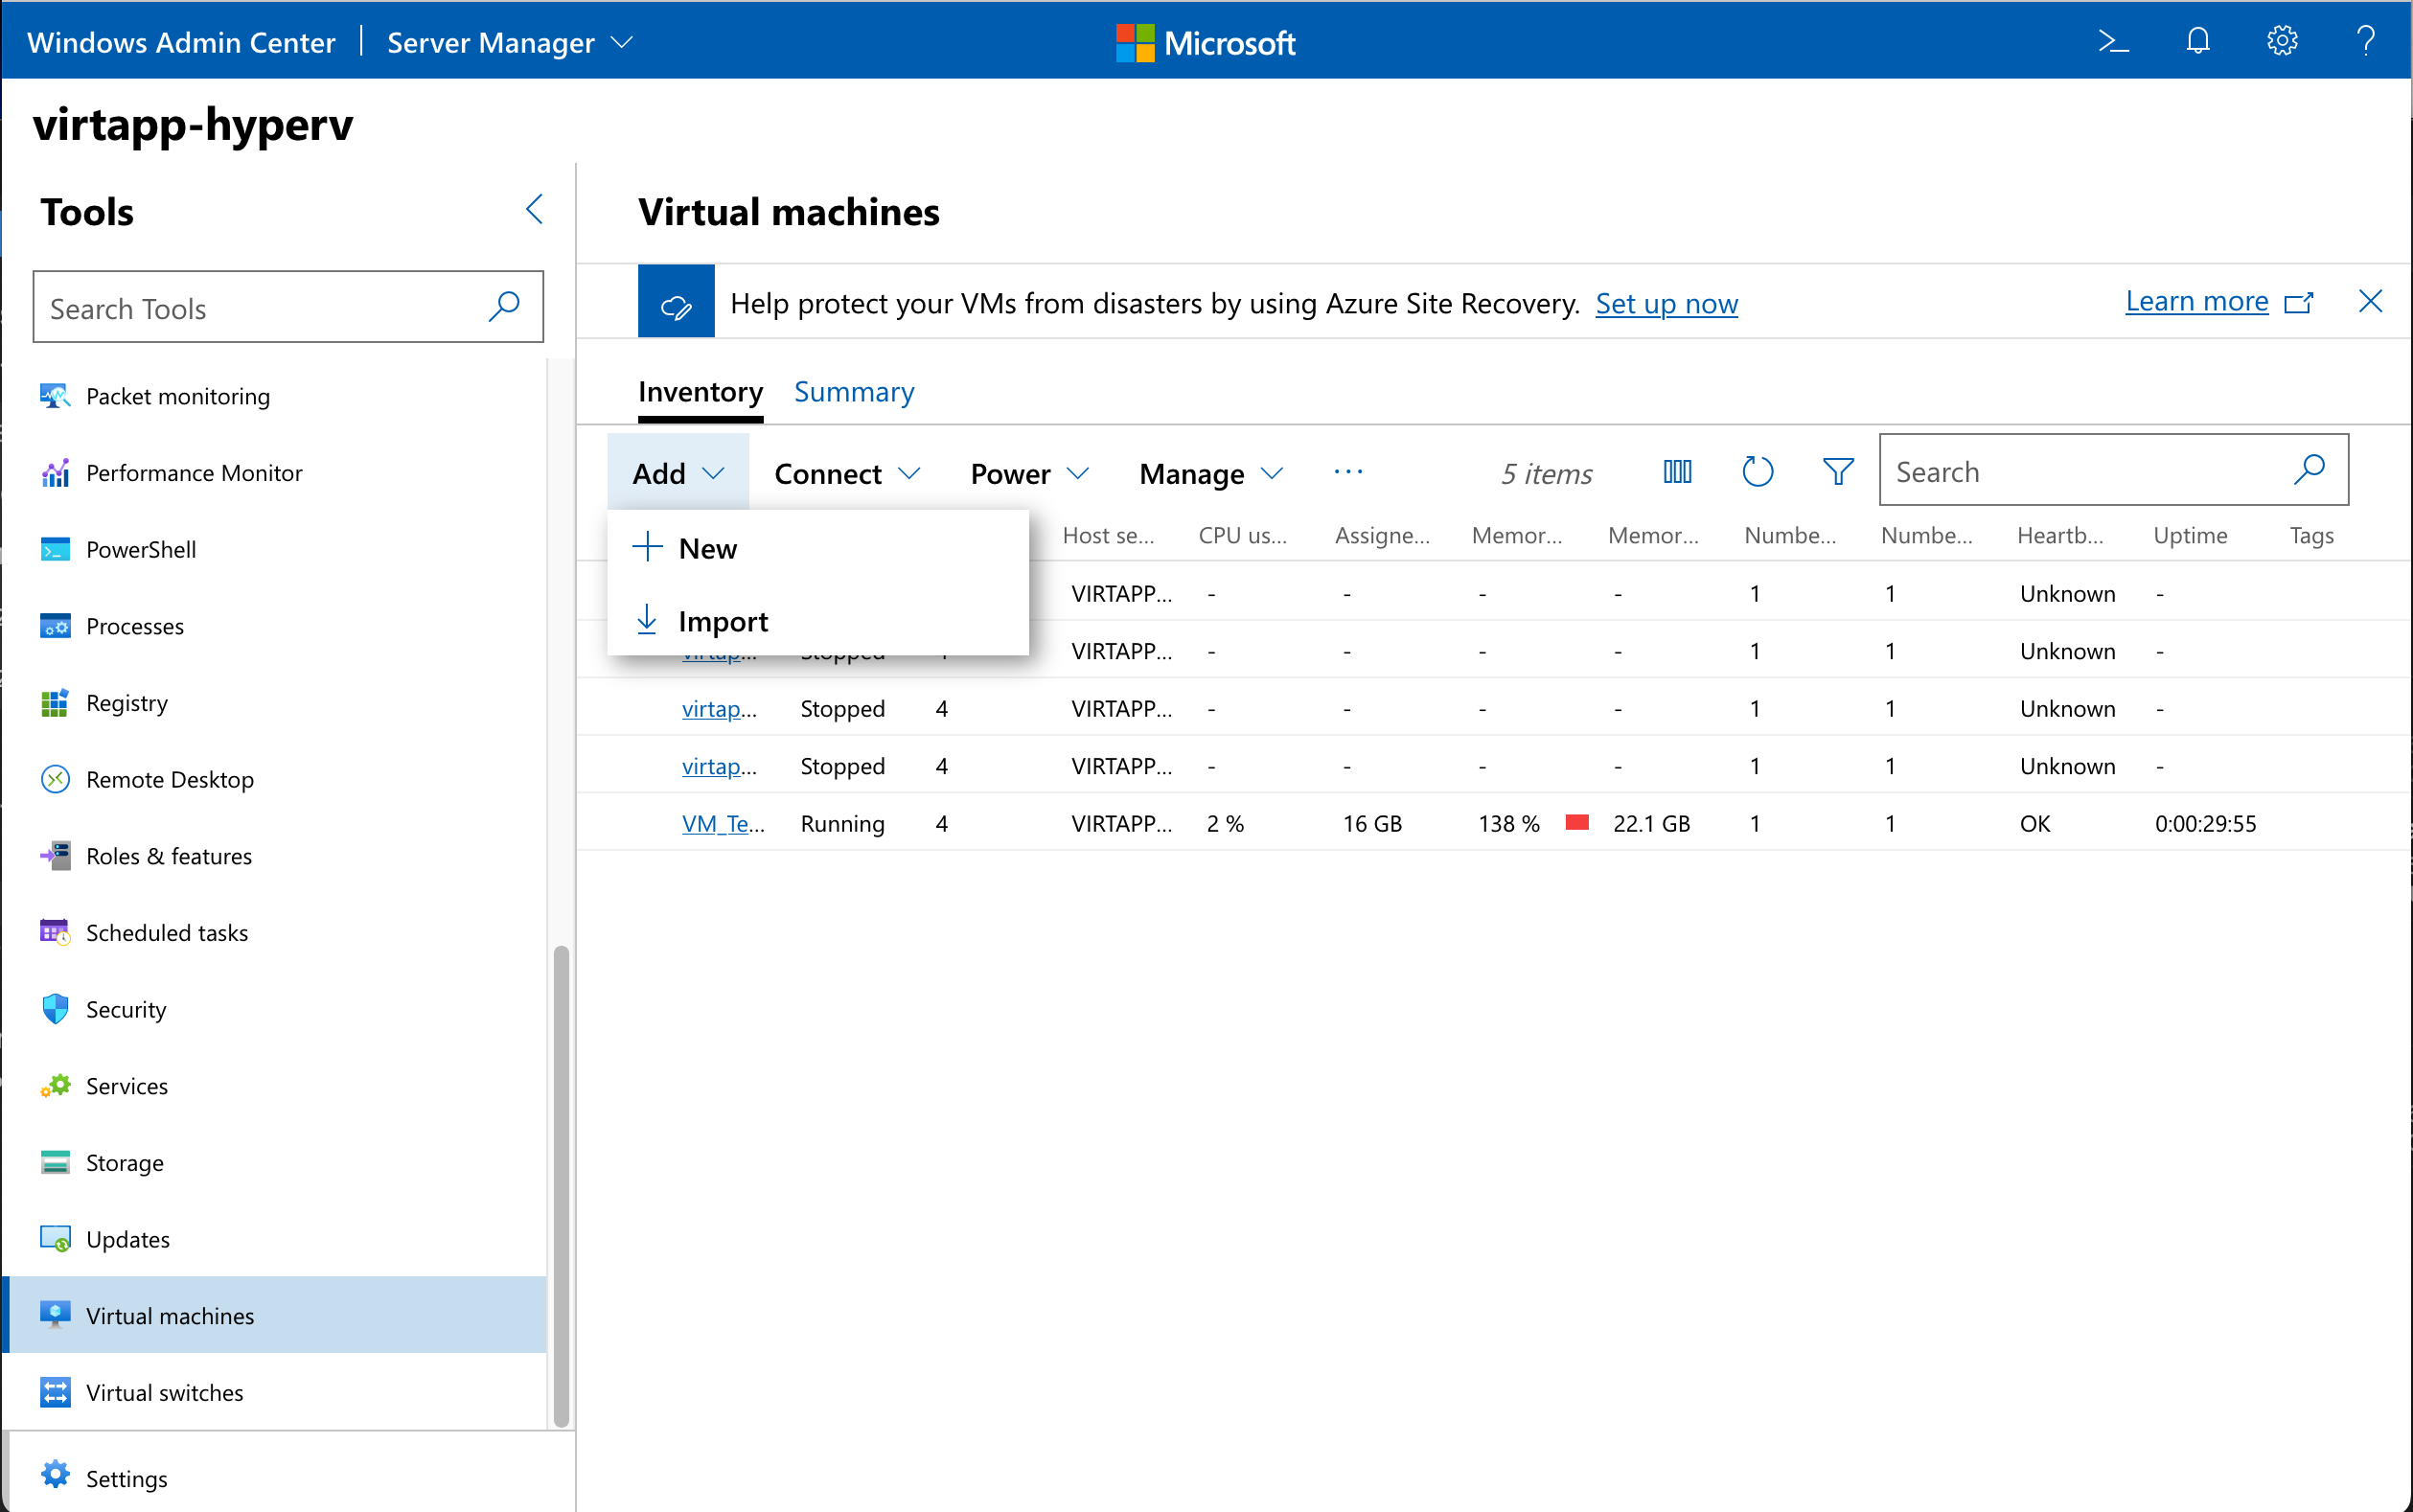Switch to the Summary tab
The image size is (2413, 1512).
point(853,392)
